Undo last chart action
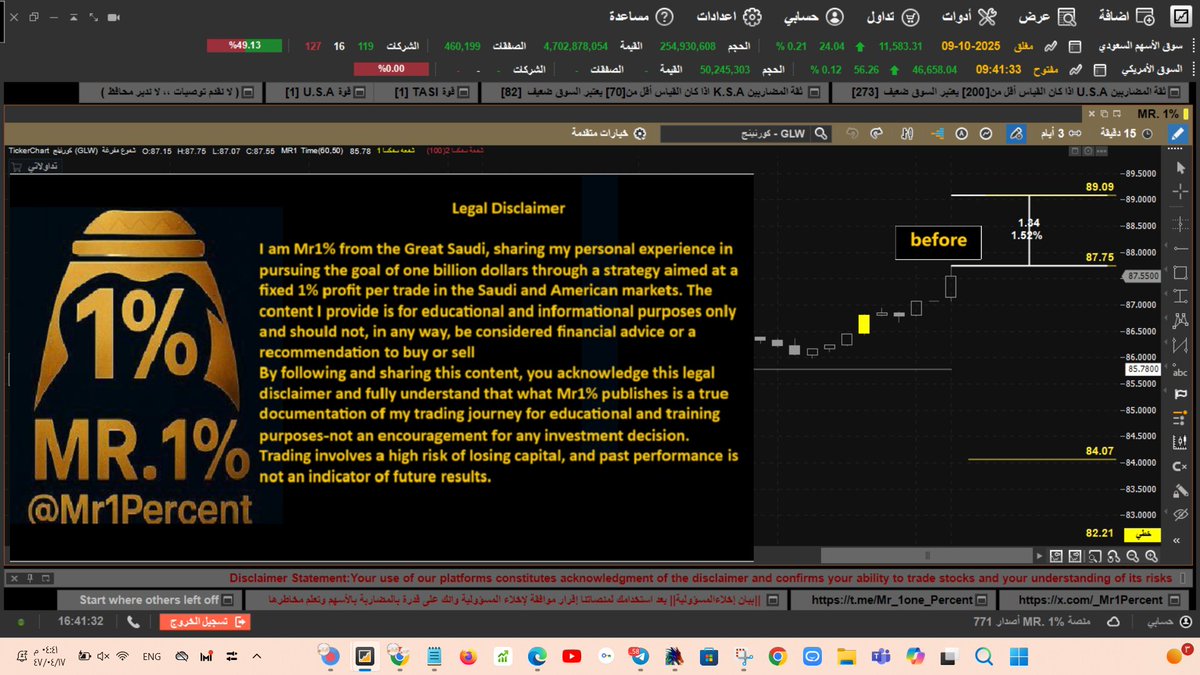 click(x=852, y=133)
